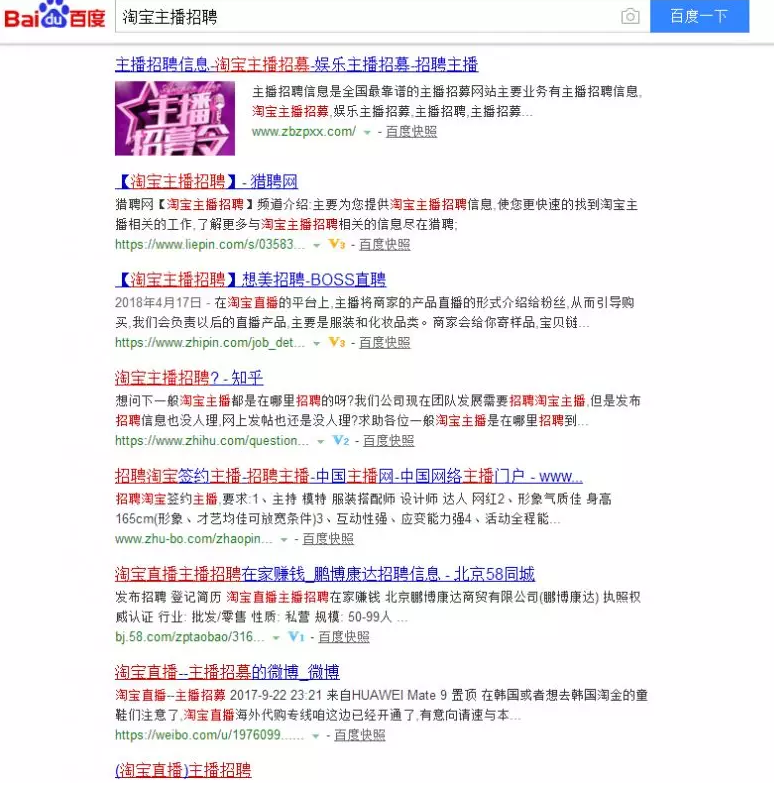Click the weibo.com/u/1976099 URL
Screen dimensions: 774x786
coord(210,736)
